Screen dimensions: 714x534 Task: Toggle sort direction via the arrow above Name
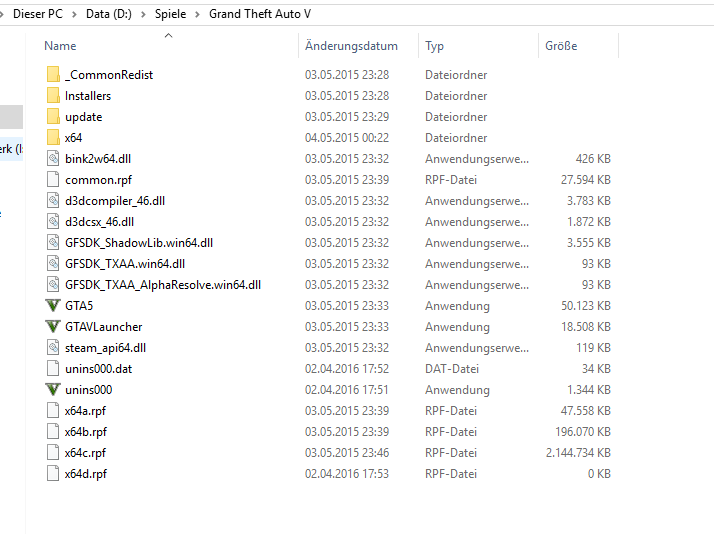[x=168, y=36]
